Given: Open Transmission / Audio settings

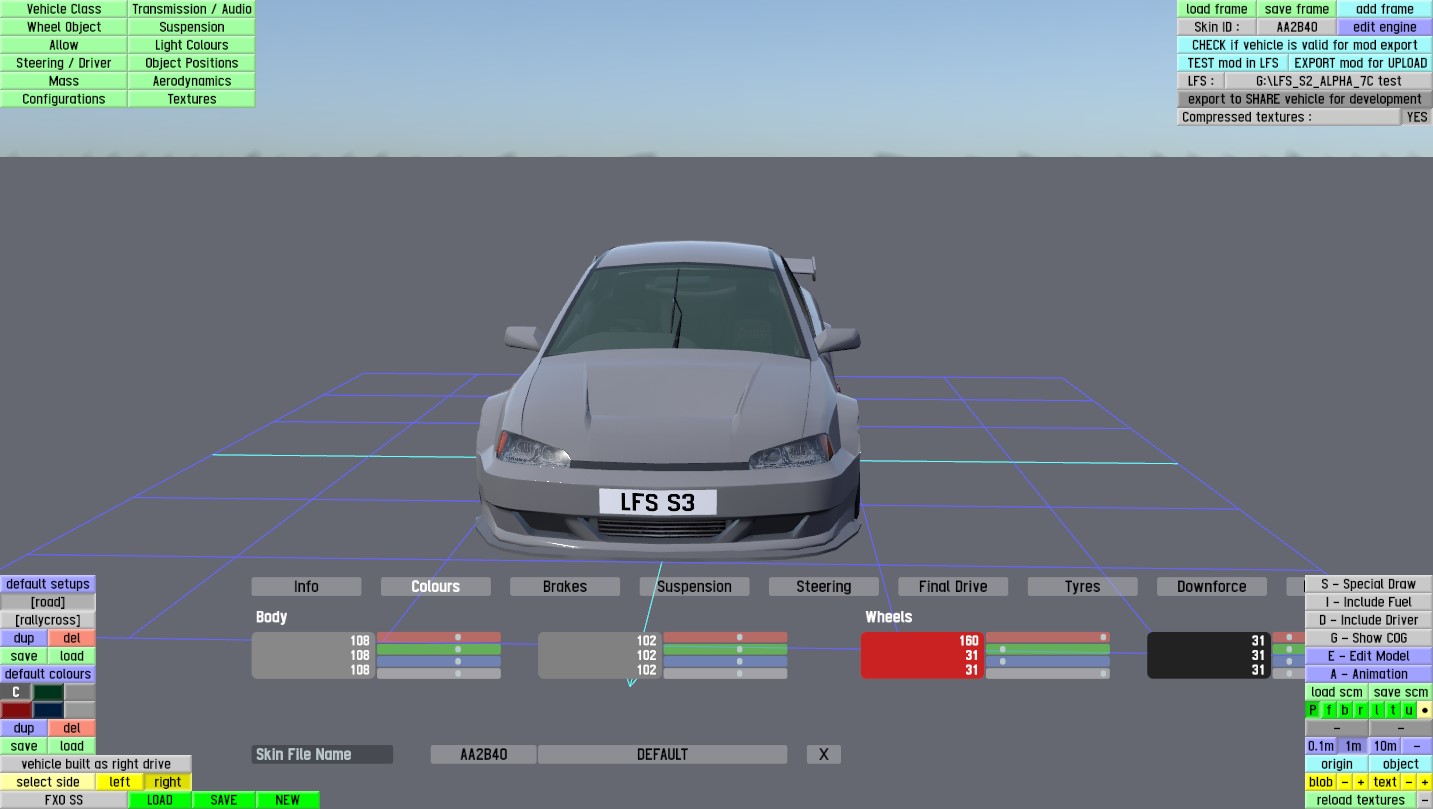Looking at the screenshot, I should (192, 9).
